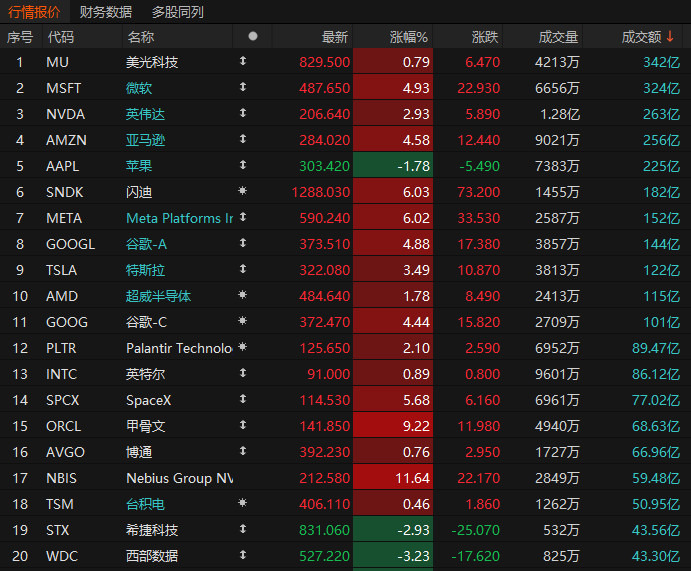Screen dimensions: 691x571
Task: Select the TSLA 特斯拉 row
Action: pos(346,270)
